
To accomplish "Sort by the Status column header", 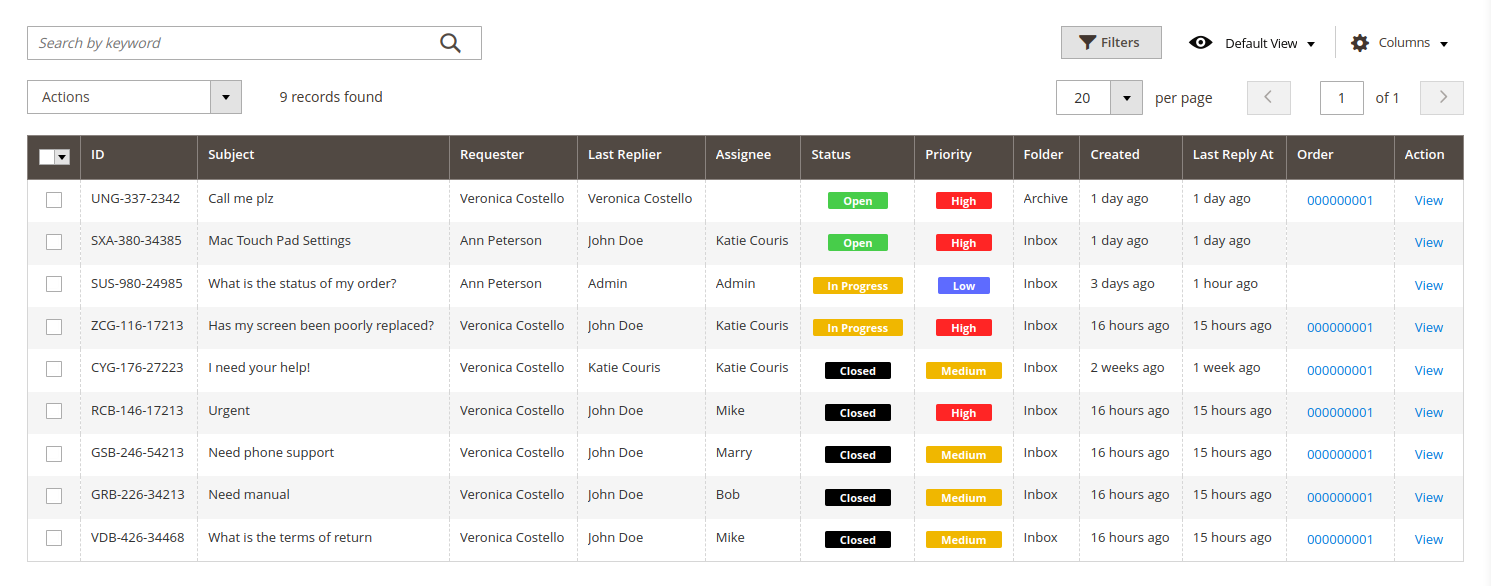I will [x=830, y=155].
